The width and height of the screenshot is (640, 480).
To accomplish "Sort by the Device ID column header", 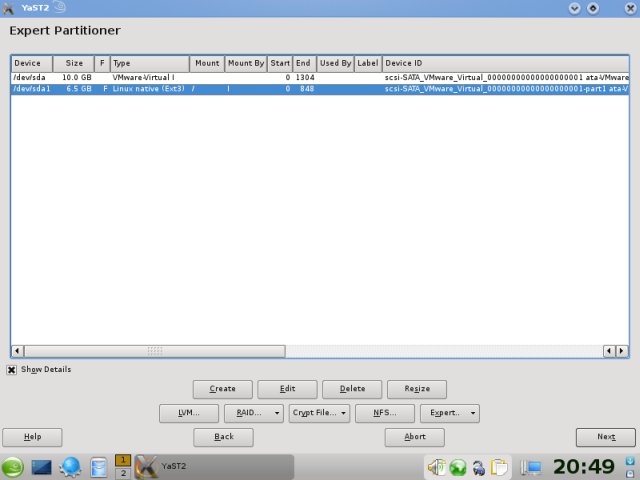I will pyautogui.click(x=505, y=63).
